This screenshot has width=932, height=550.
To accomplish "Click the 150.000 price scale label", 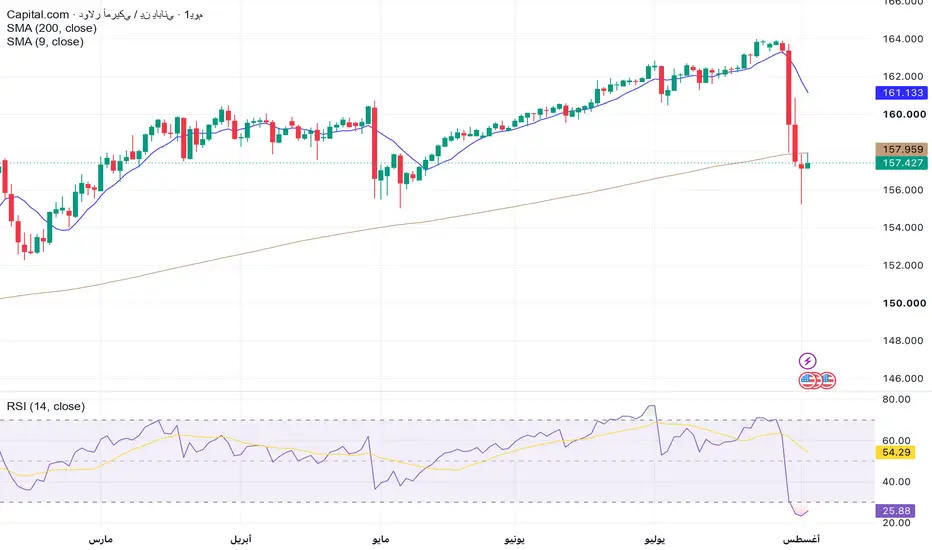I will tap(903, 303).
